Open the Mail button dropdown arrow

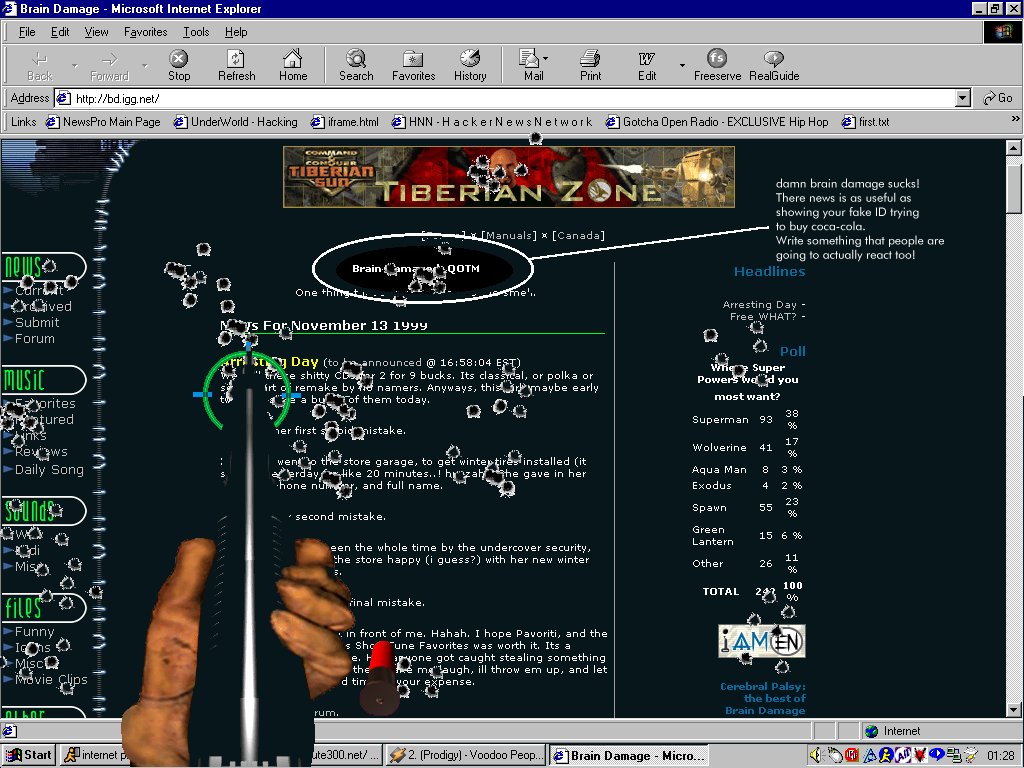click(x=546, y=60)
